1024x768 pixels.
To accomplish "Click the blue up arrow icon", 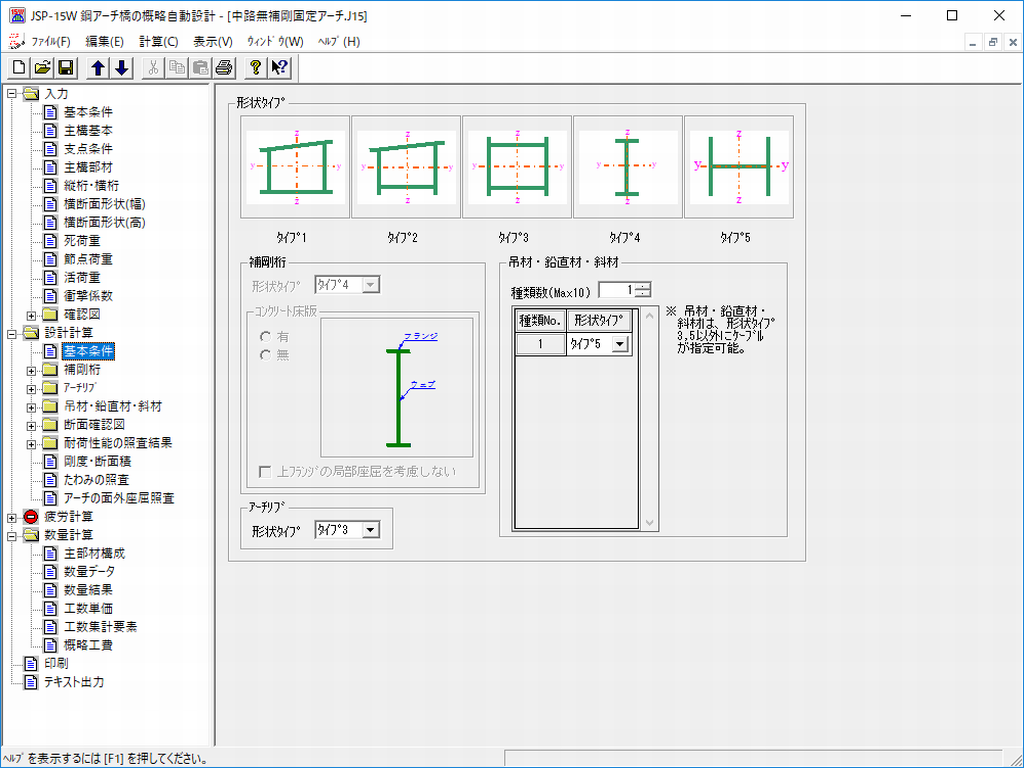I will click(98, 68).
